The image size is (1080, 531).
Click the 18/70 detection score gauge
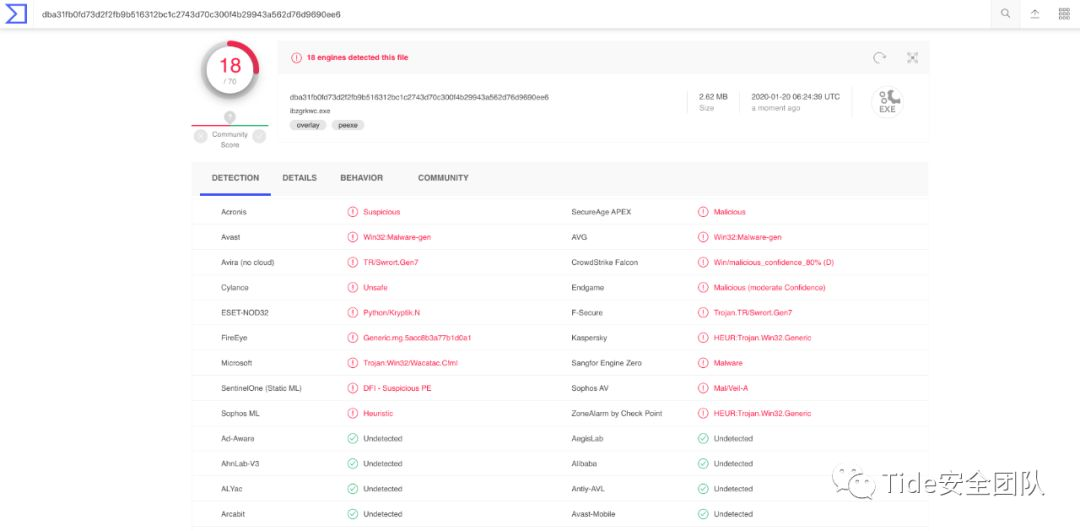[x=230, y=70]
